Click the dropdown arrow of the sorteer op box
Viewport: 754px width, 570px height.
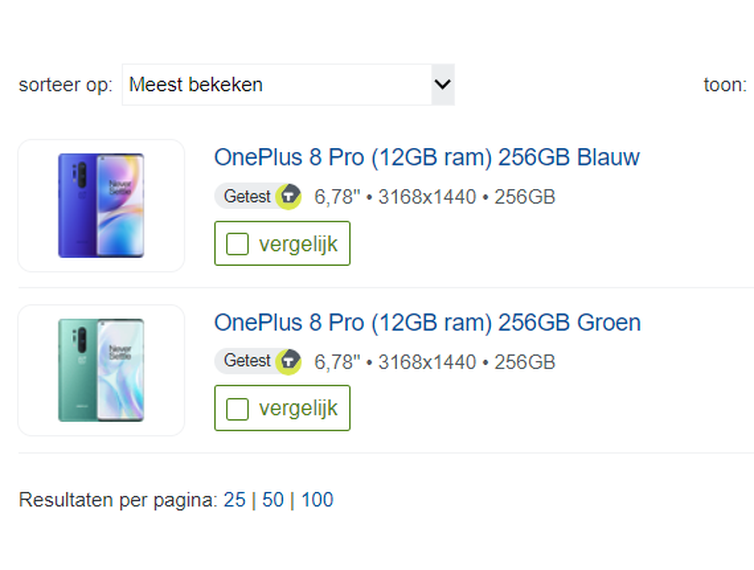442,85
